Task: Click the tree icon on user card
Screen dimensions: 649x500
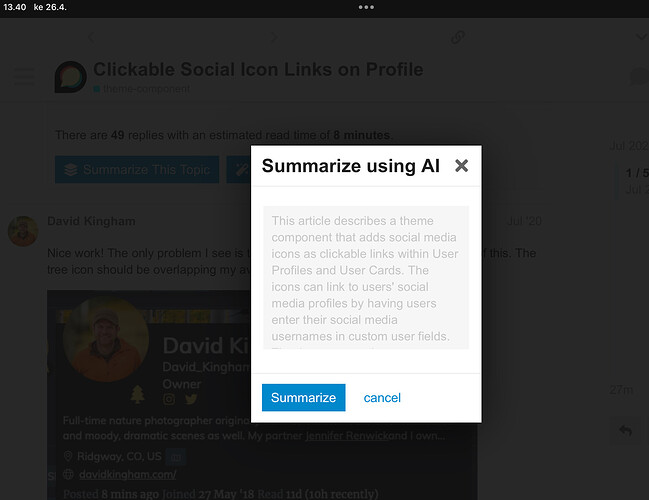Action: pos(137,394)
